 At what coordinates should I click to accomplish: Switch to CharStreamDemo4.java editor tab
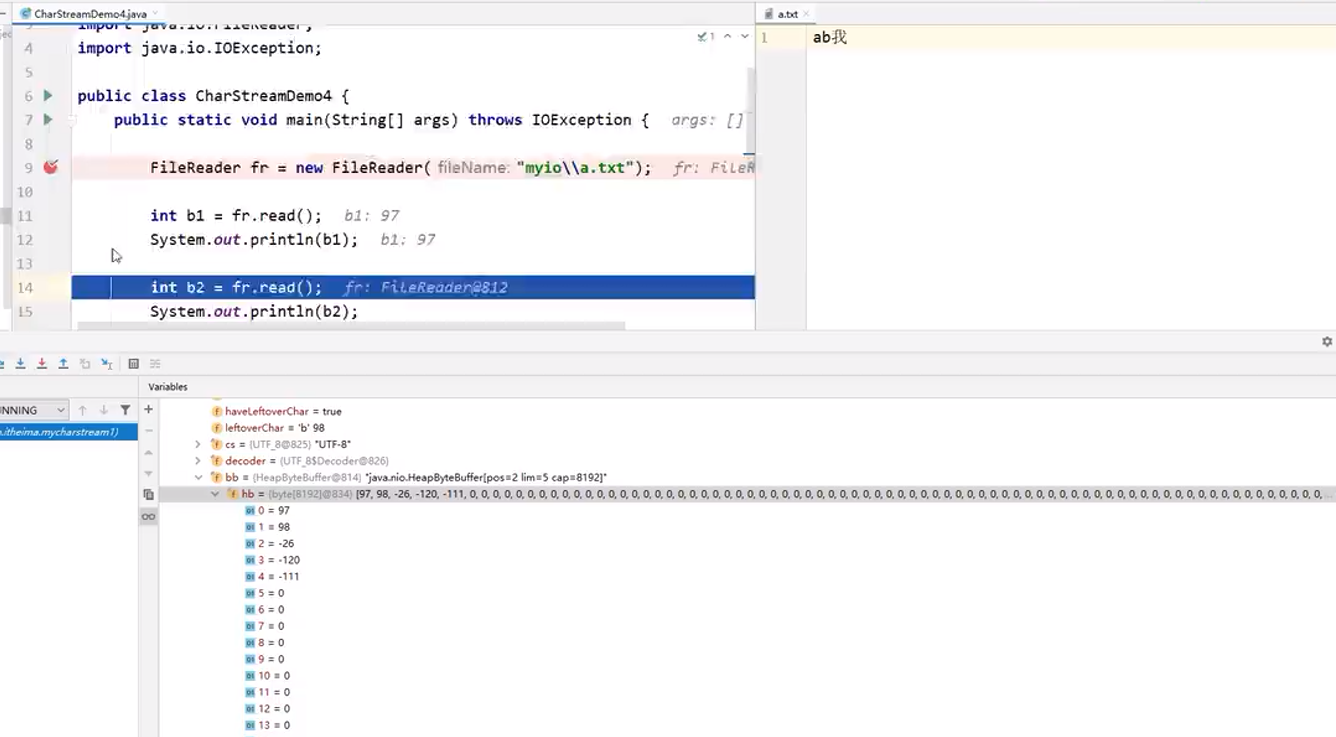point(90,14)
